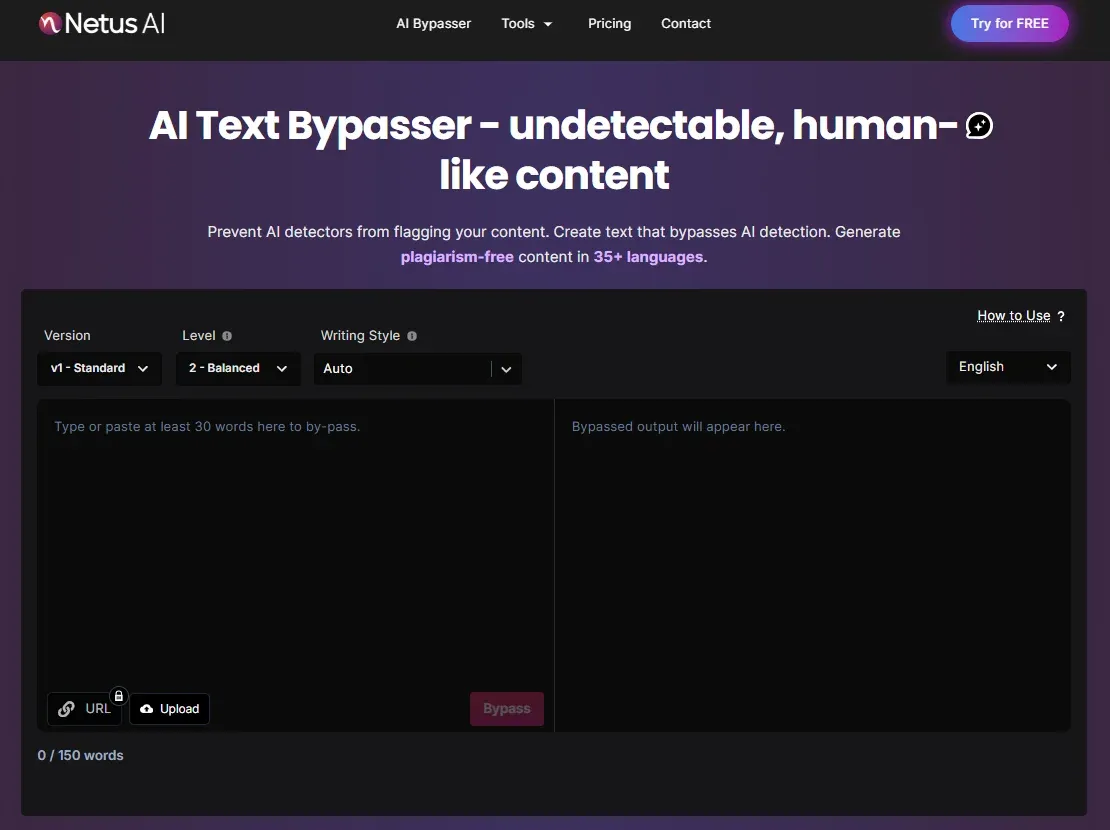Click the 35+ languages highlighted text

(x=648, y=257)
